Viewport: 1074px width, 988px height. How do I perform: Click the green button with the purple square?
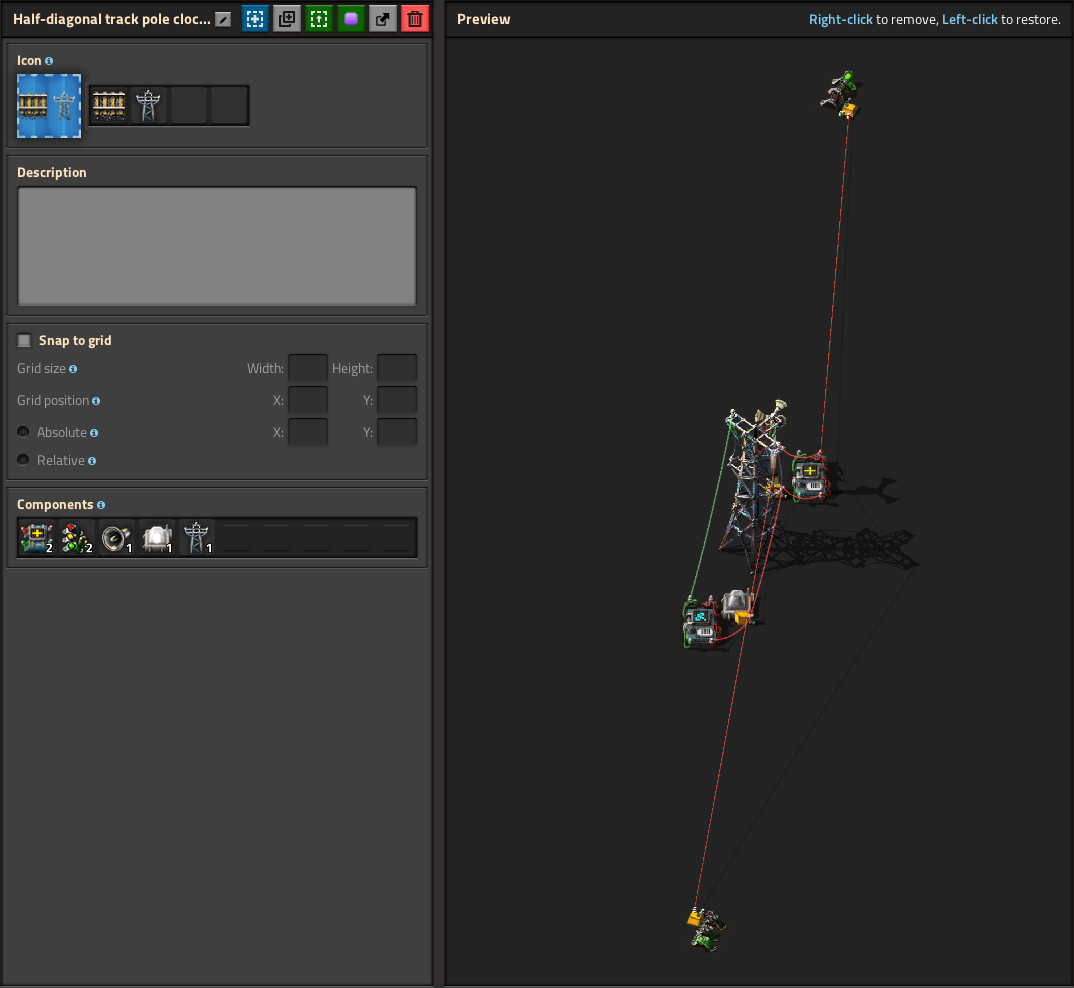(x=351, y=19)
